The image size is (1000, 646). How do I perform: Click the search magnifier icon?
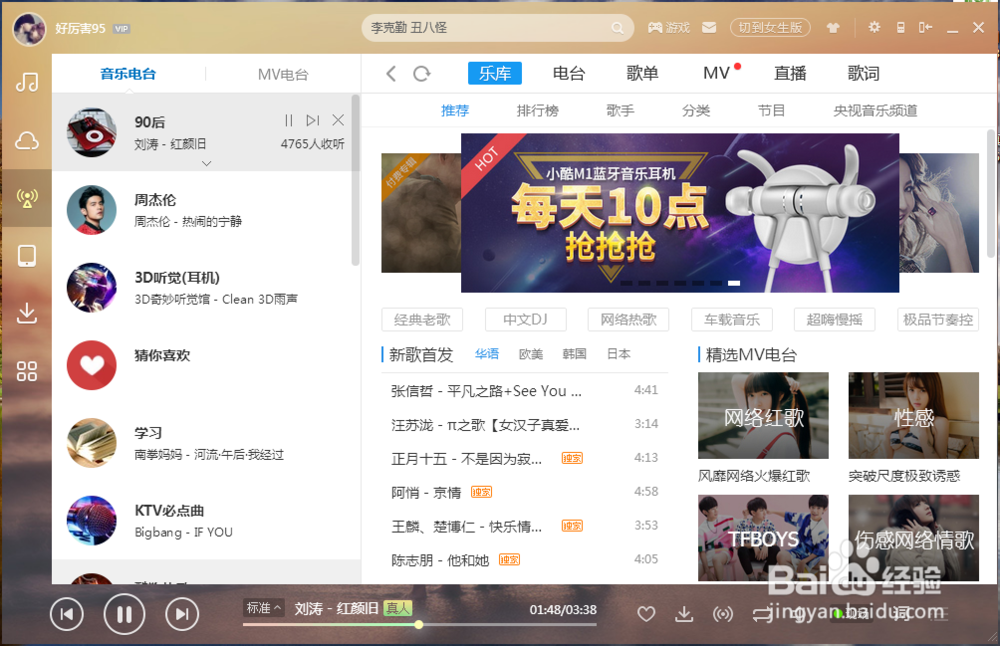pos(617,28)
